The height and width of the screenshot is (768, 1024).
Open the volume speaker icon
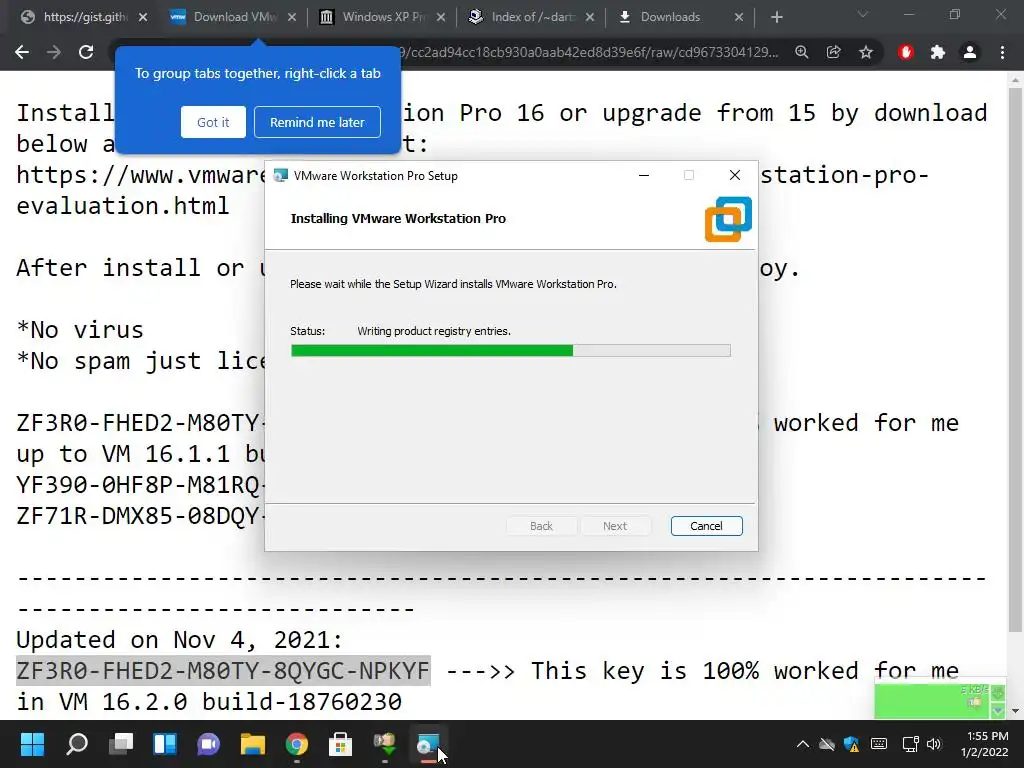(x=934, y=744)
